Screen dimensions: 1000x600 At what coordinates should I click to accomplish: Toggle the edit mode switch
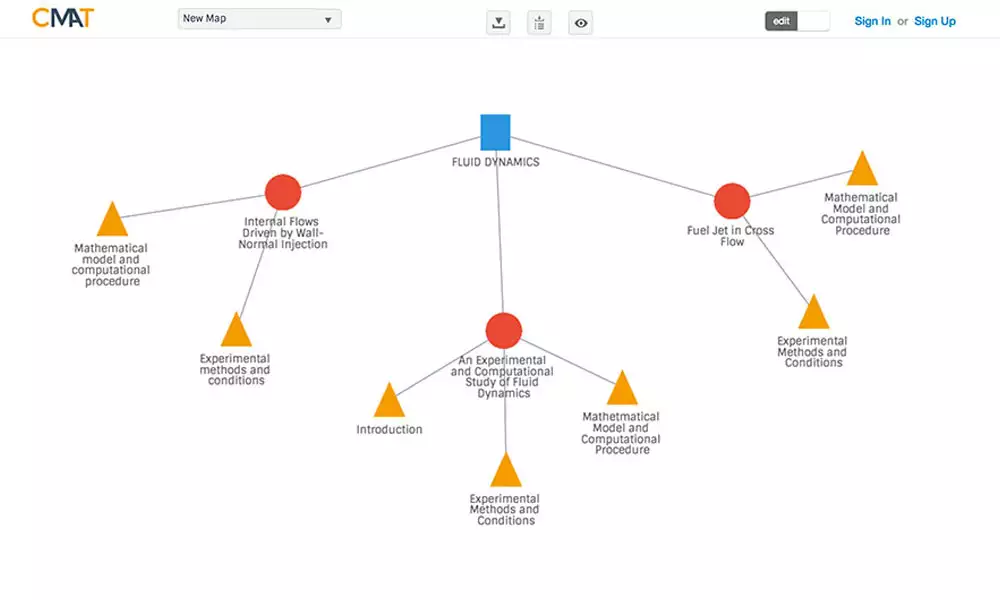click(797, 21)
